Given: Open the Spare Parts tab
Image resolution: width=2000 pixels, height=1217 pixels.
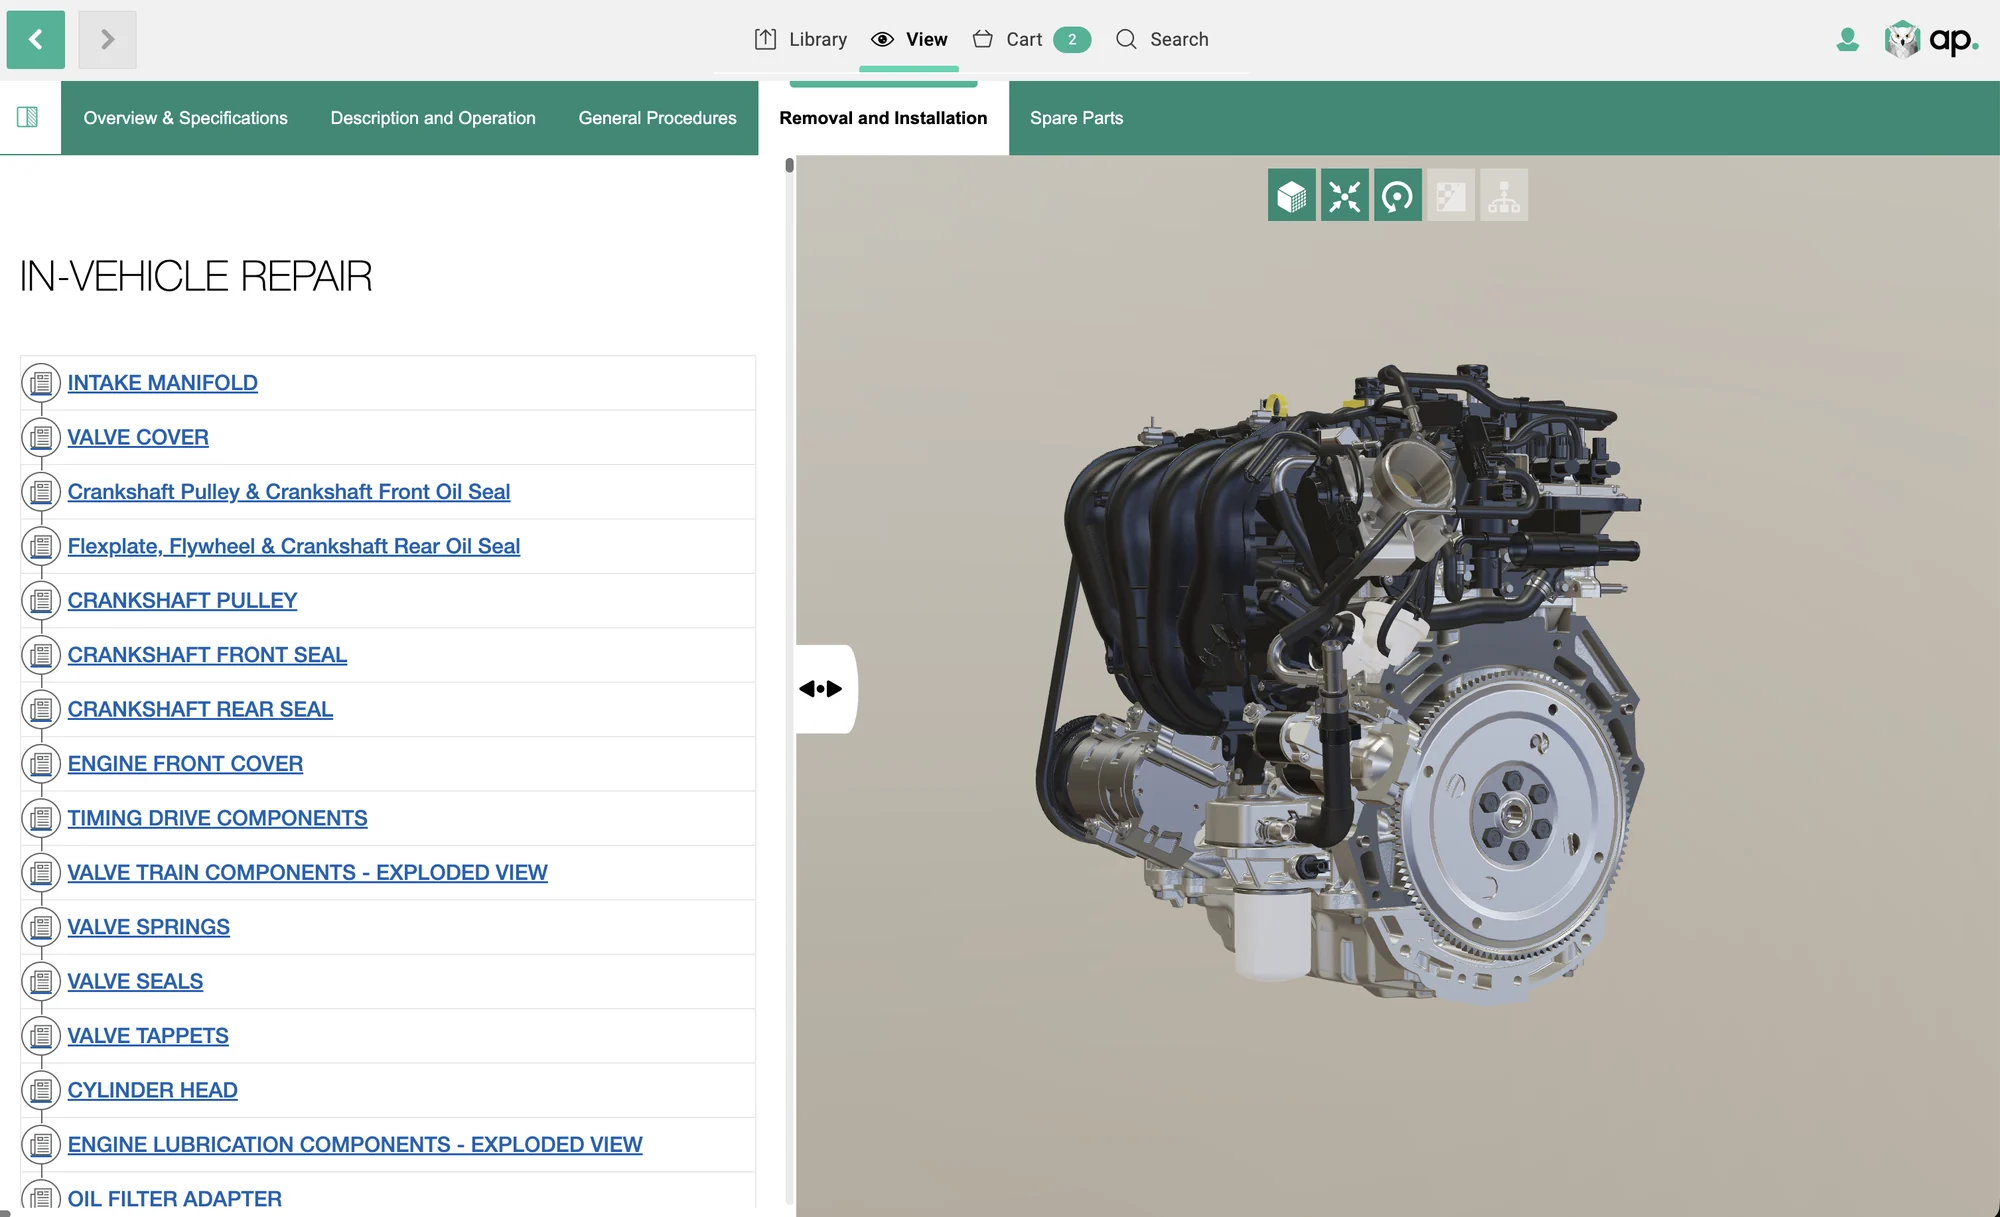Looking at the screenshot, I should point(1076,118).
